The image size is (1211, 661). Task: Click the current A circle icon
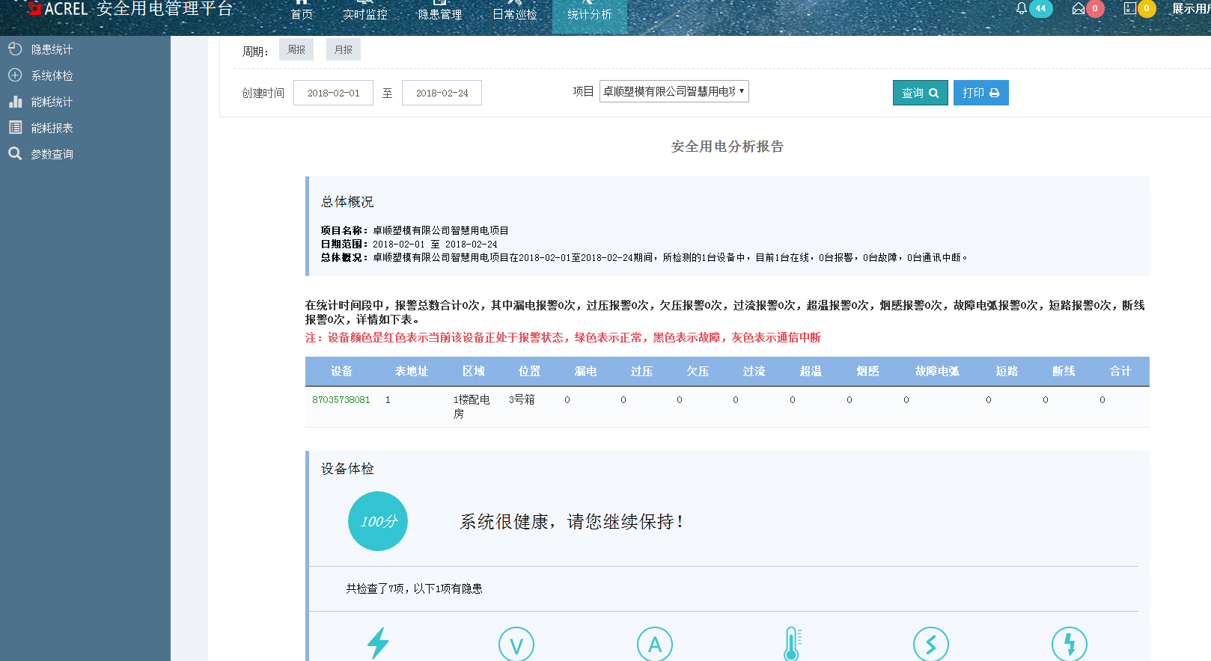click(655, 644)
